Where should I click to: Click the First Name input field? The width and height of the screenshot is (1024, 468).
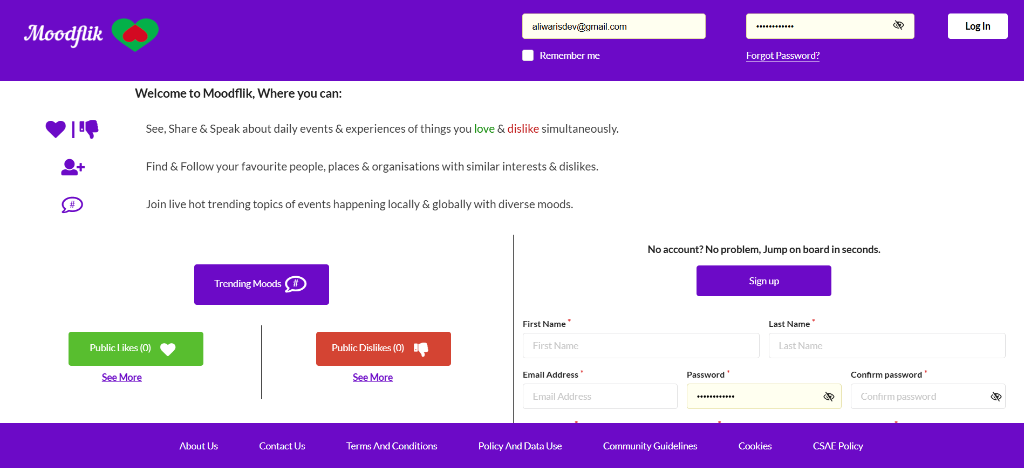point(641,345)
